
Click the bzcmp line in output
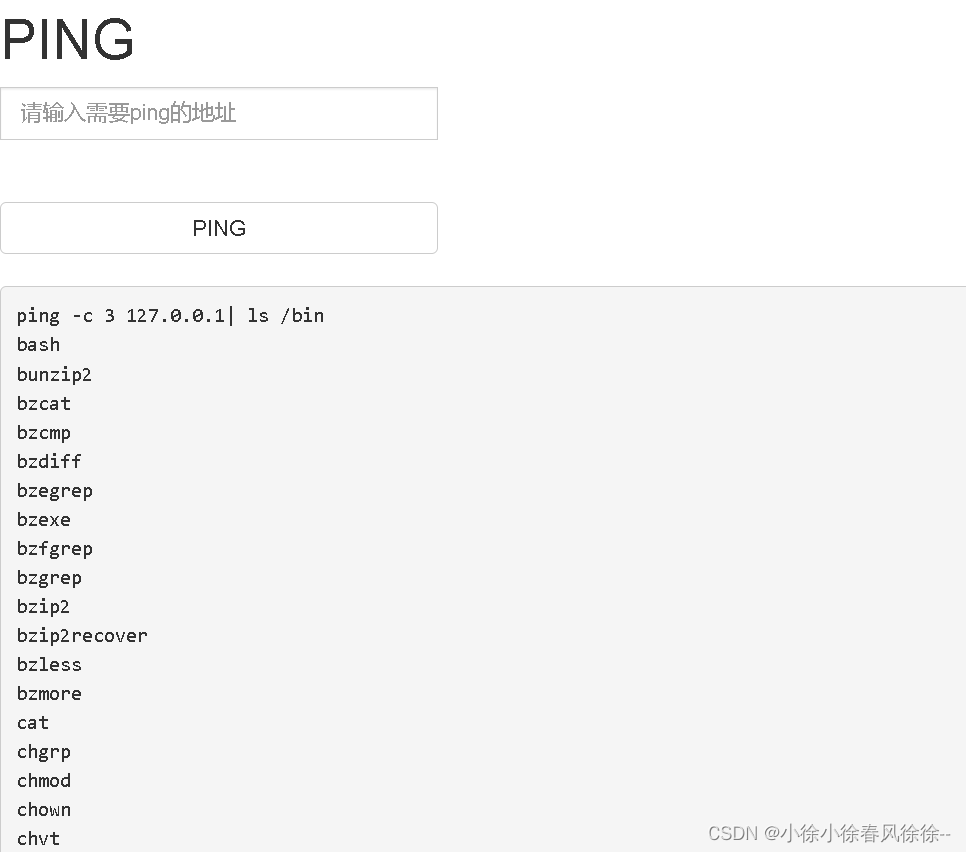pyautogui.click(x=43, y=432)
